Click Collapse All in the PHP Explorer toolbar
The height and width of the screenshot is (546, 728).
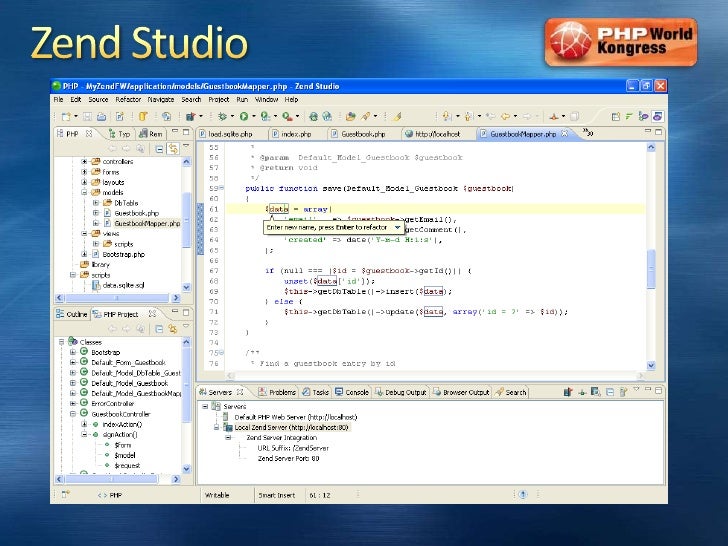(159, 149)
